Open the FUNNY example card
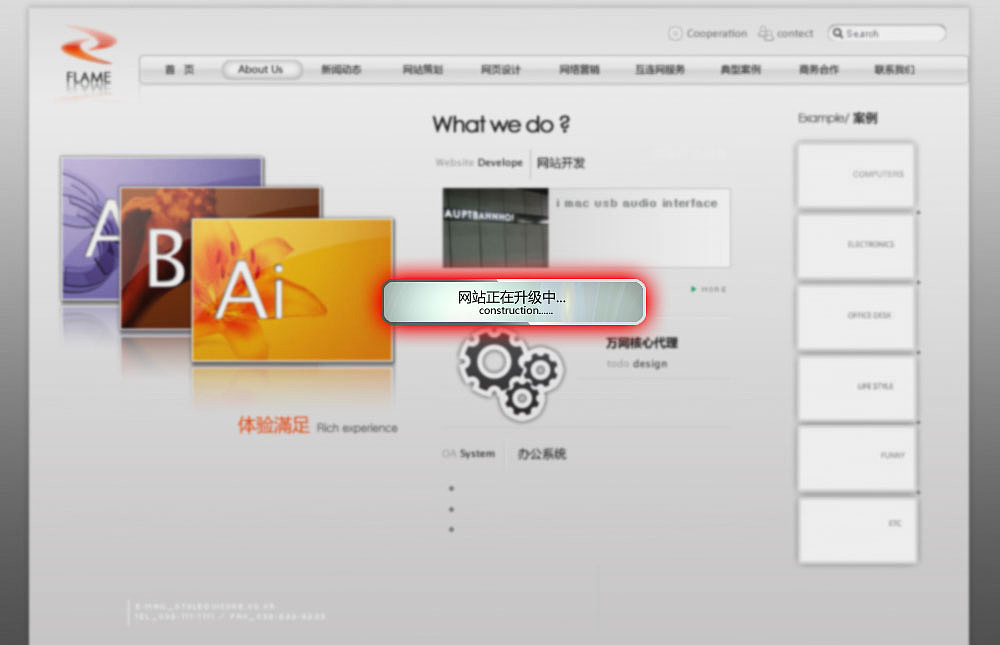The height and width of the screenshot is (645, 1000). (x=857, y=458)
